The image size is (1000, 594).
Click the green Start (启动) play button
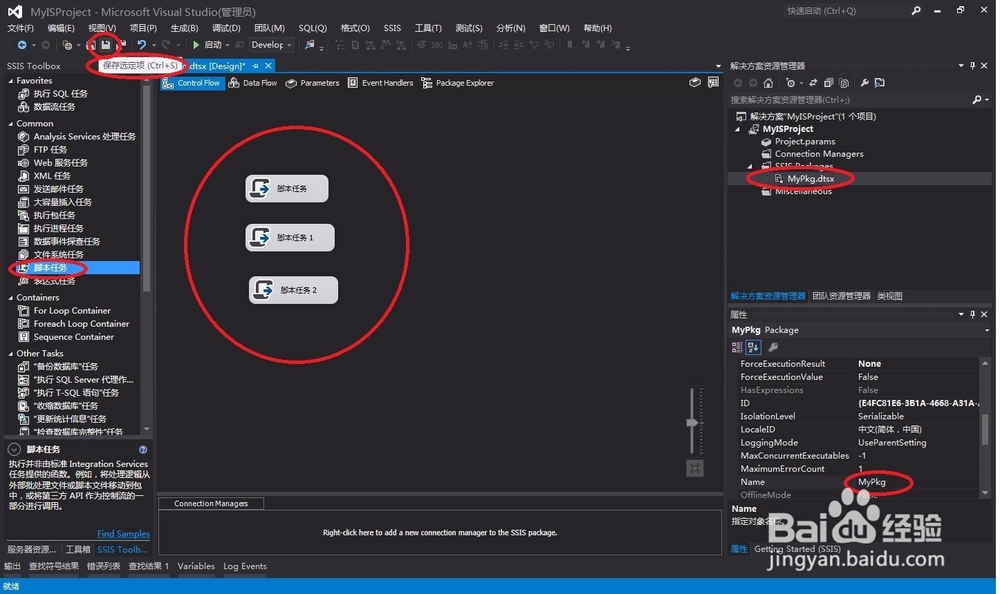[x=196, y=45]
